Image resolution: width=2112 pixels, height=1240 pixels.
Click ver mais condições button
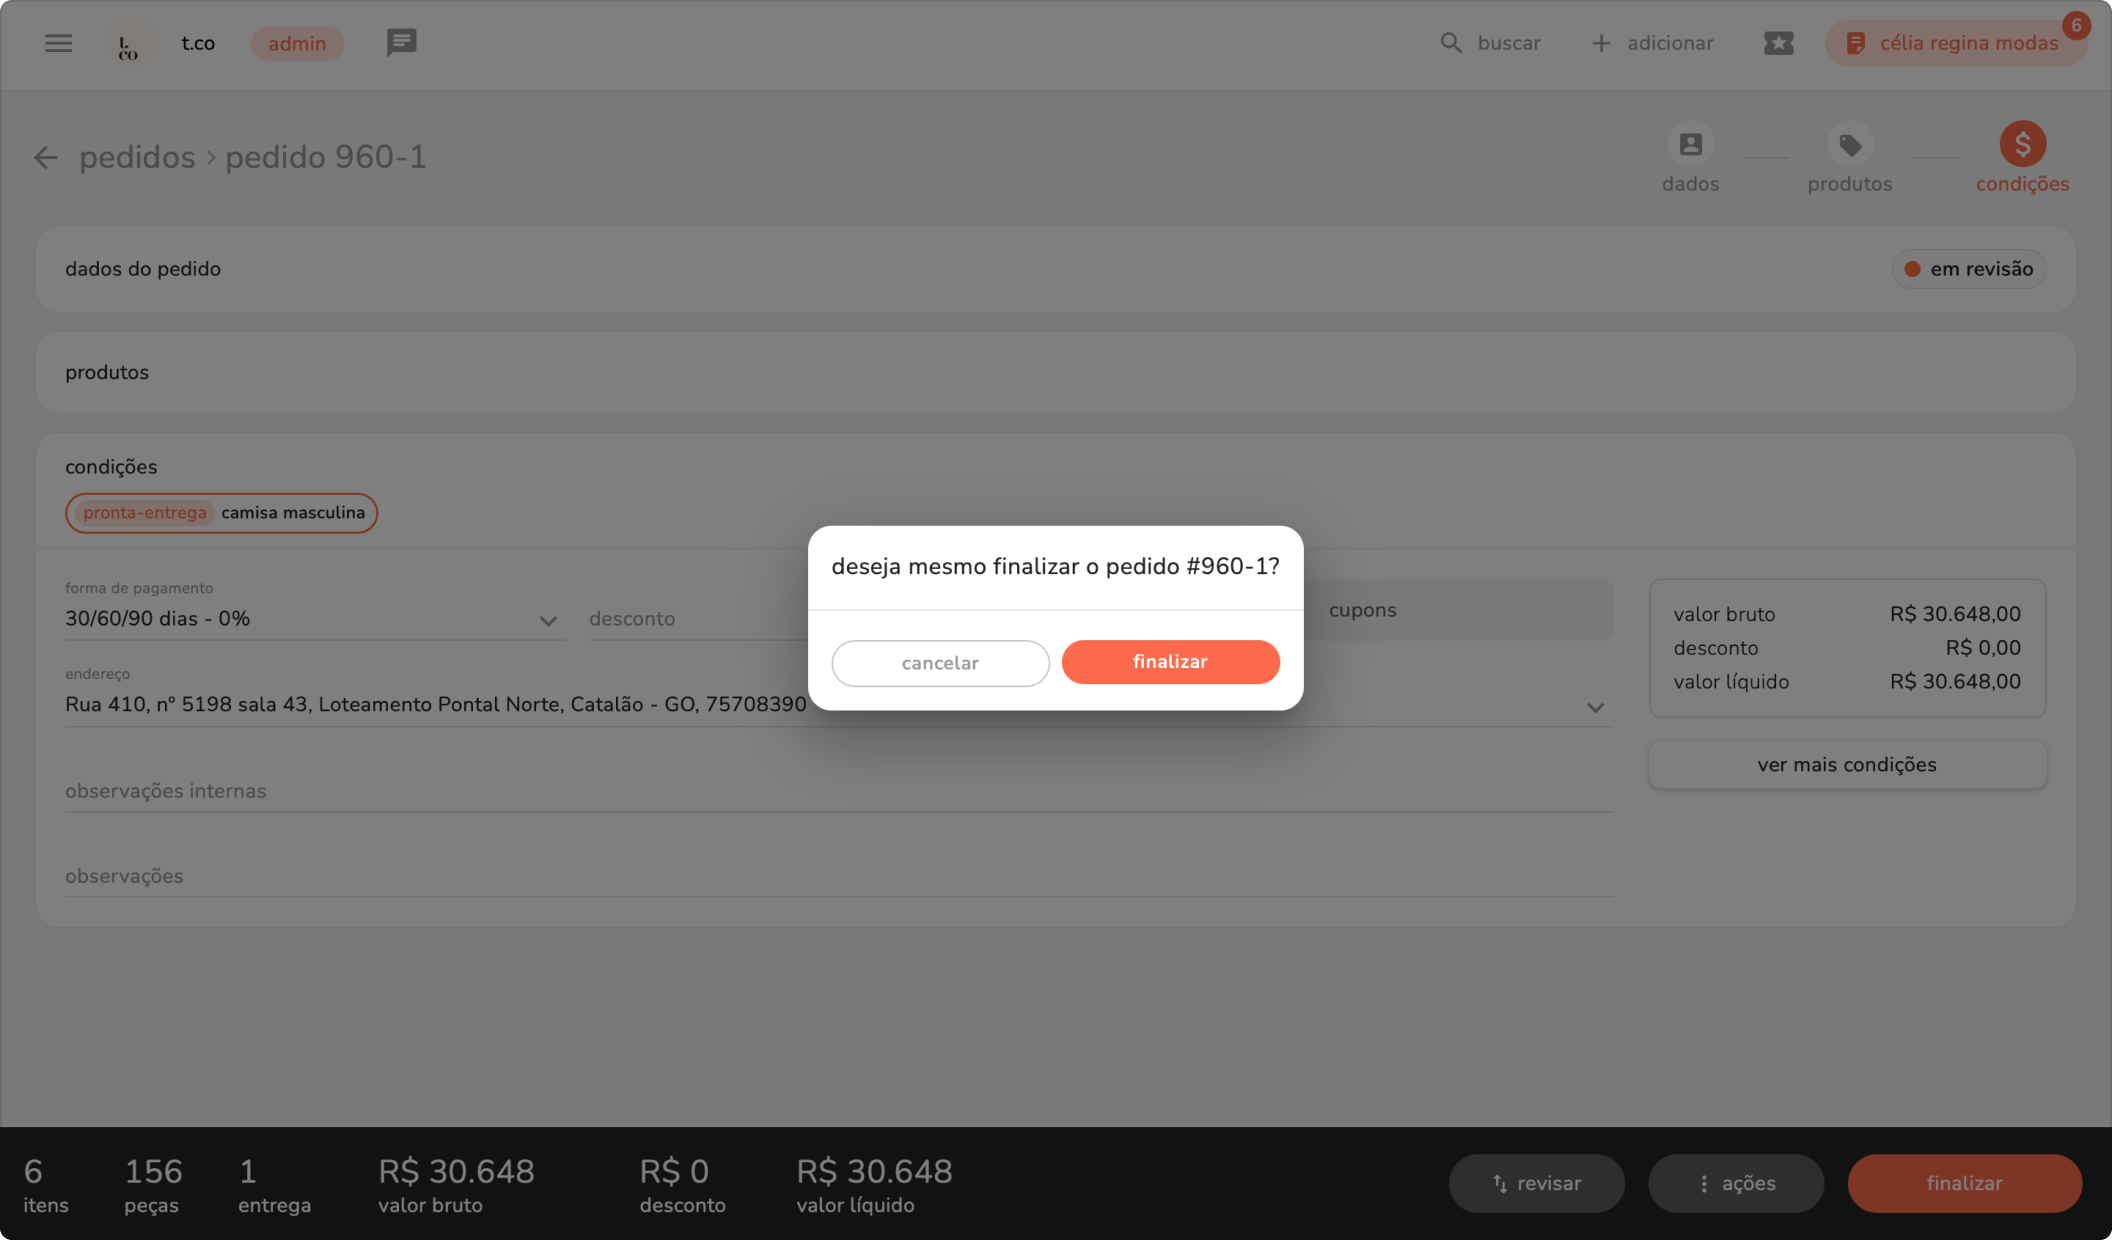(x=1846, y=765)
